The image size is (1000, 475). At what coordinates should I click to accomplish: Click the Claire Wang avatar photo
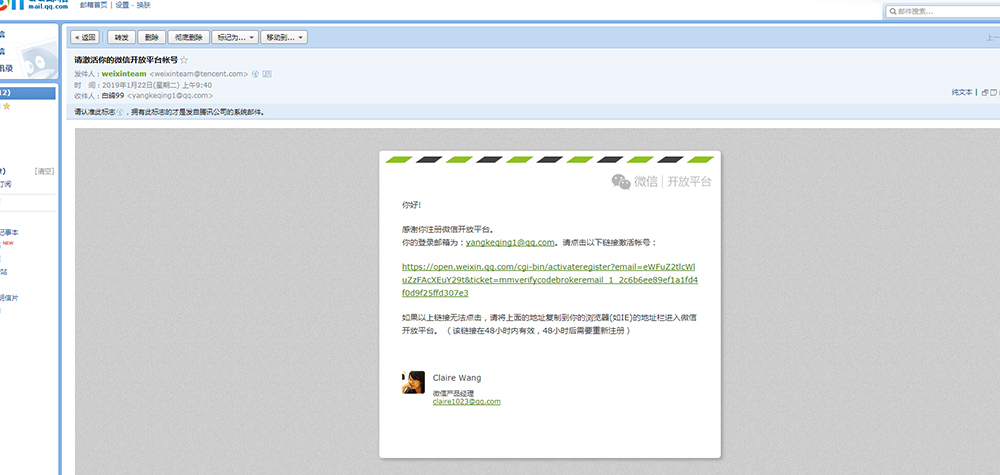click(x=413, y=382)
